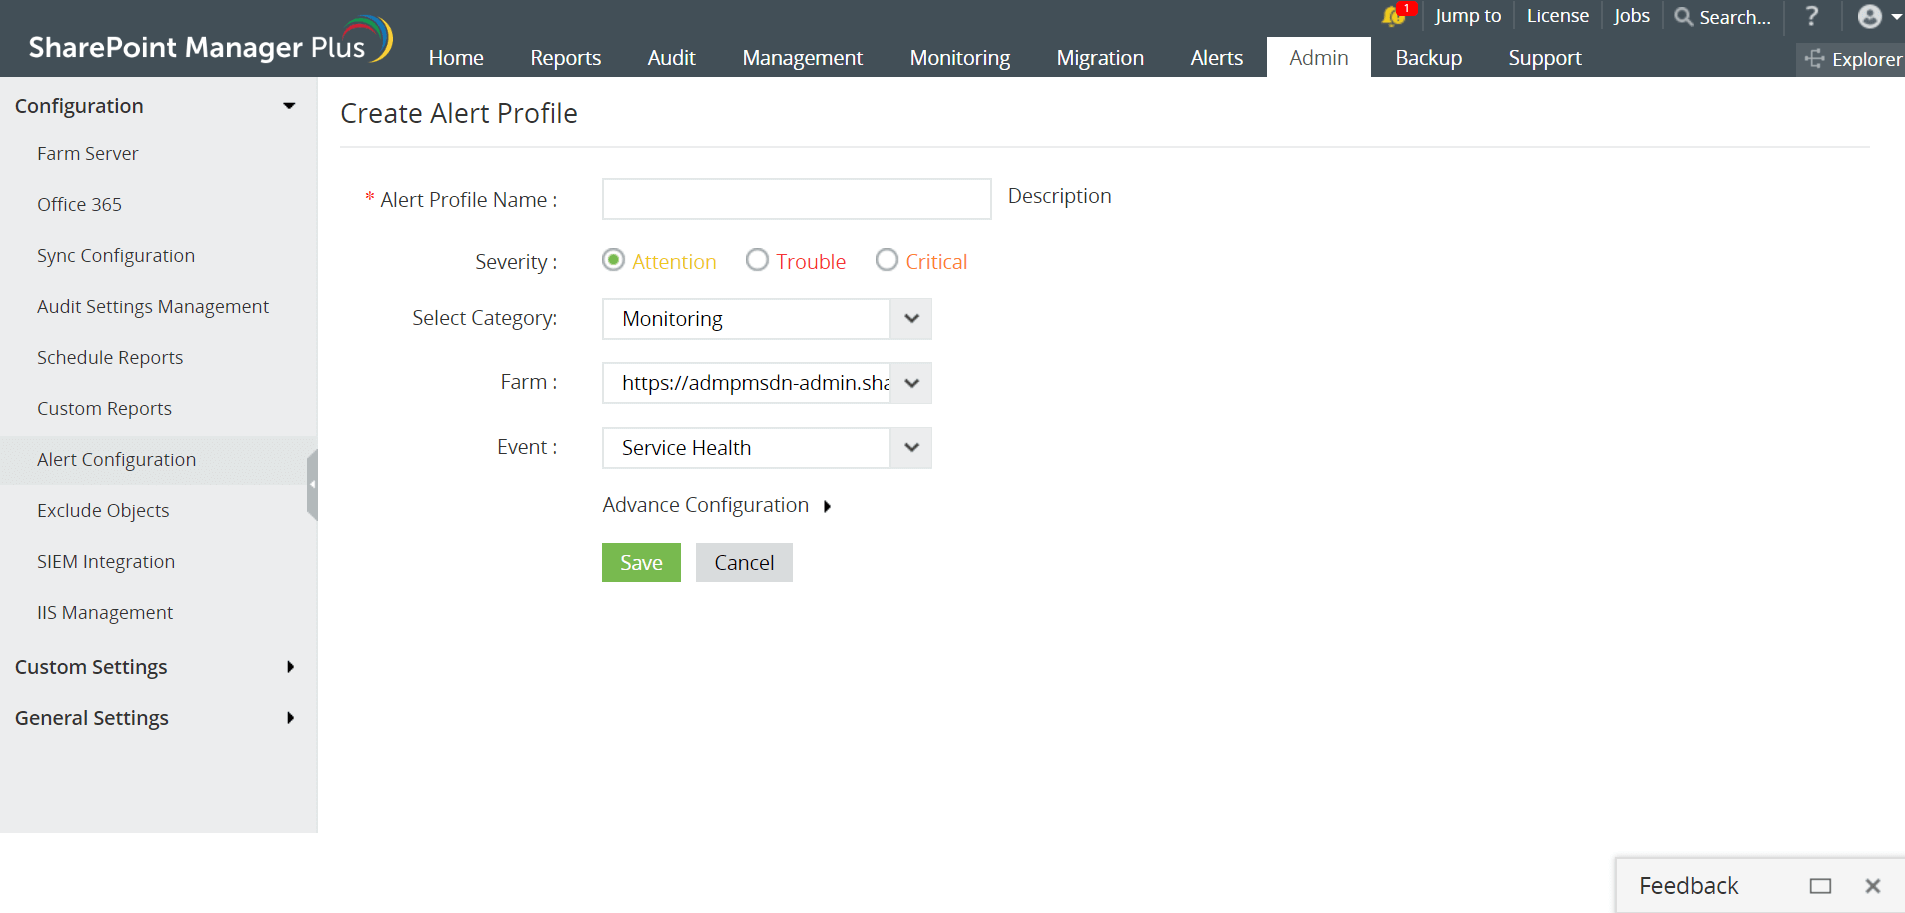Screen dimensions: 1905x913
Task: Select the Trouble severity radio button
Action: tap(758, 260)
